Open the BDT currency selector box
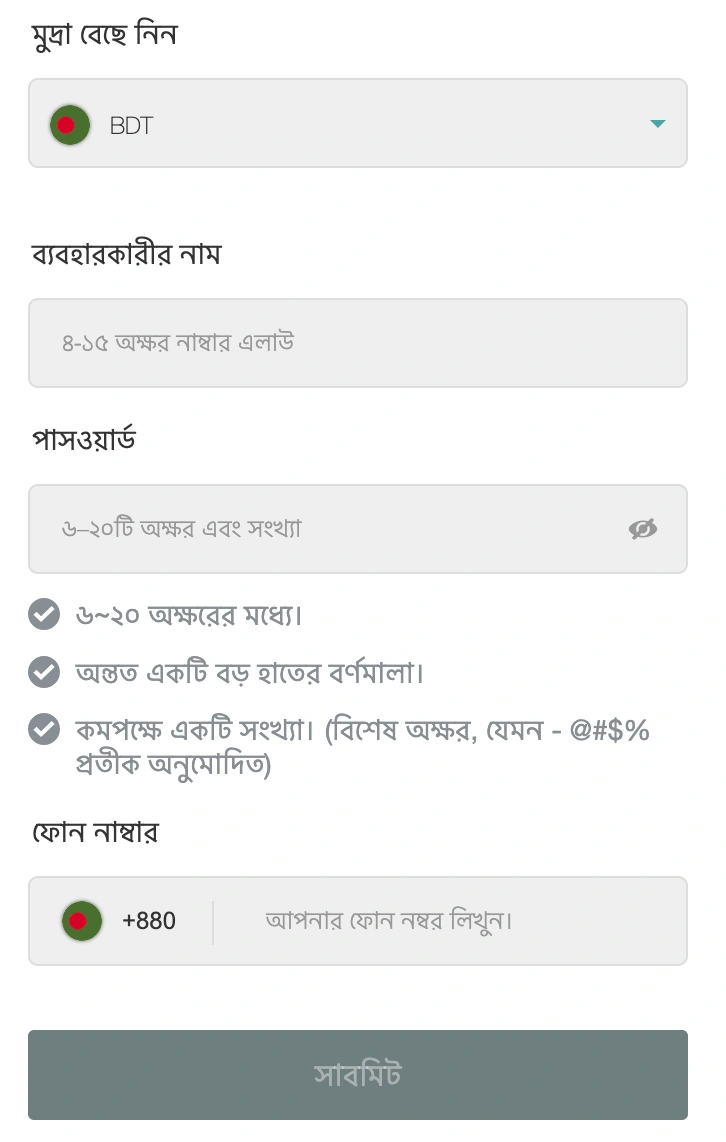726x1142 pixels. [x=358, y=123]
